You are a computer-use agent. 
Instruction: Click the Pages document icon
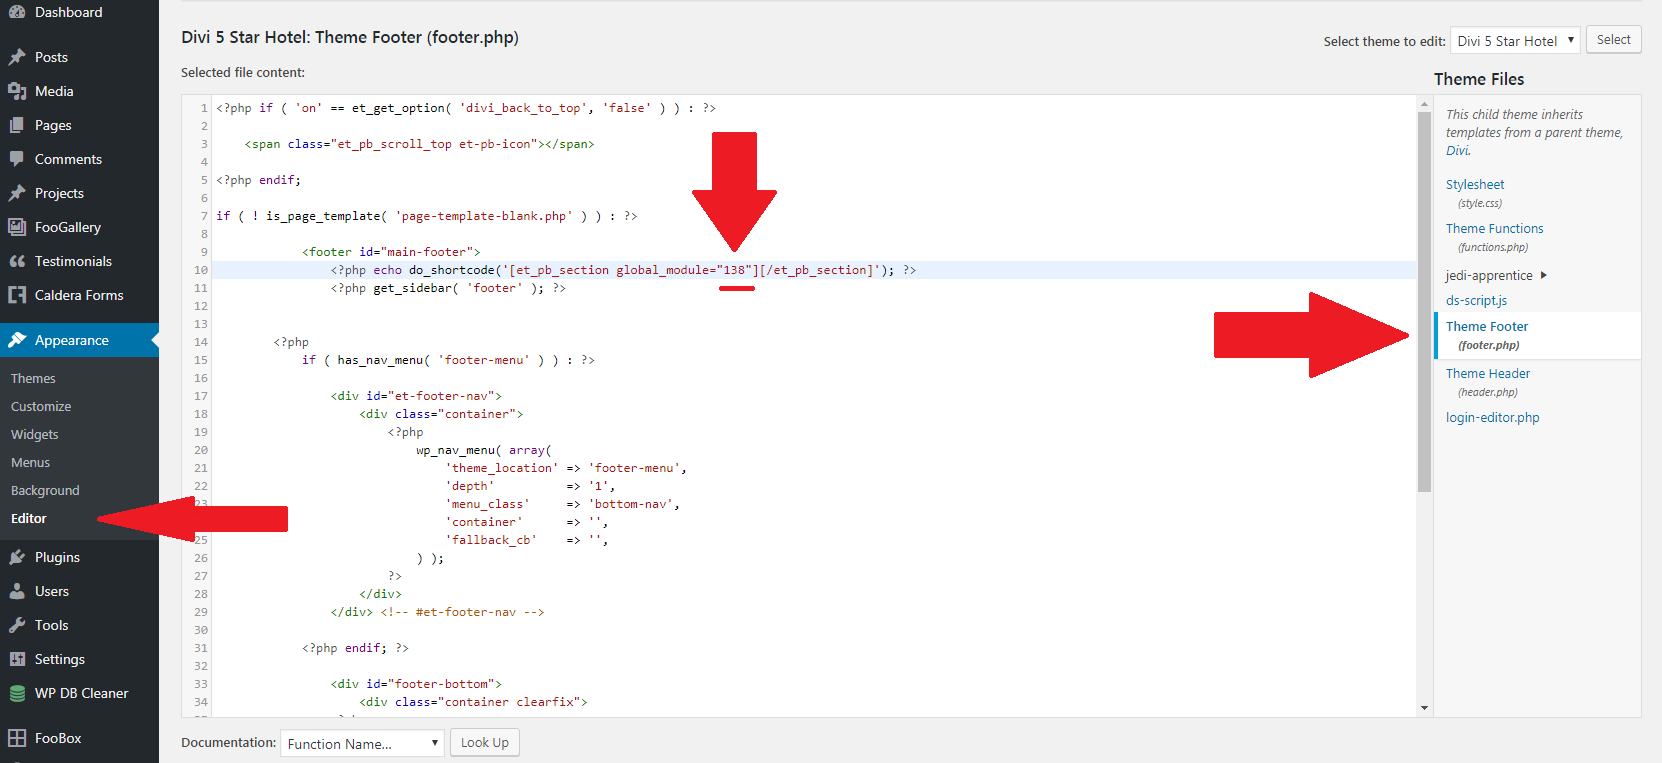pyautogui.click(x=17, y=125)
